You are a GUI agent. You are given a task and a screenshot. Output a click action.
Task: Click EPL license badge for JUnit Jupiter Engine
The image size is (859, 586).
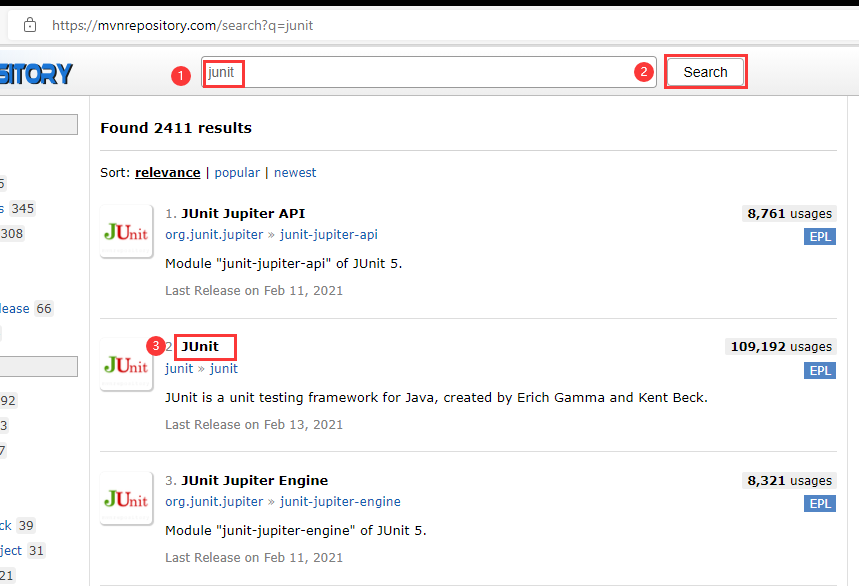tap(820, 503)
